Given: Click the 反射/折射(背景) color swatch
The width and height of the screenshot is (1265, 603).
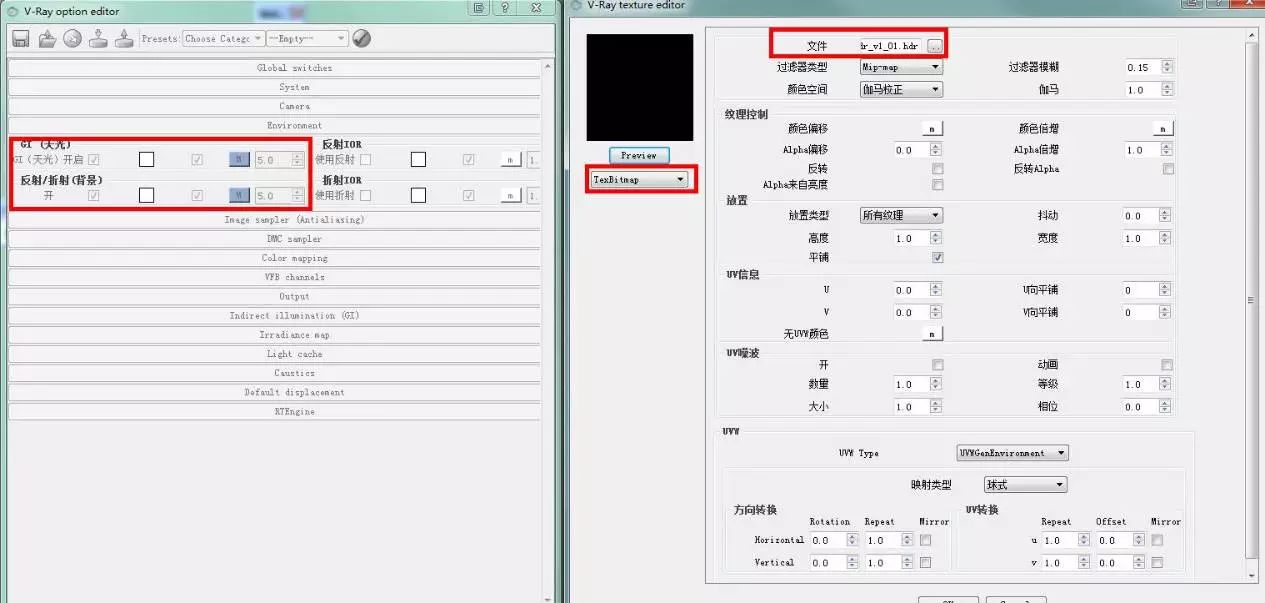Looking at the screenshot, I should coord(147,196).
